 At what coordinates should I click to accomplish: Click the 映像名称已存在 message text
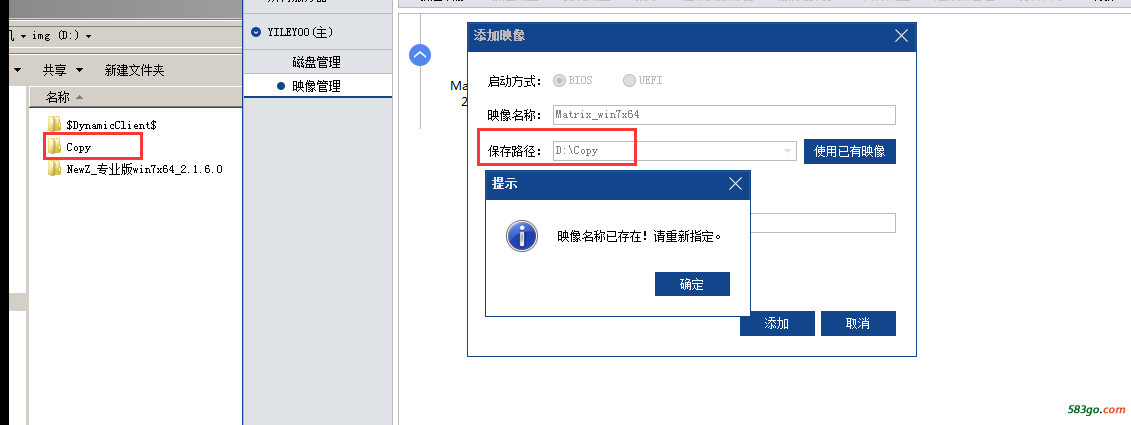[640, 236]
